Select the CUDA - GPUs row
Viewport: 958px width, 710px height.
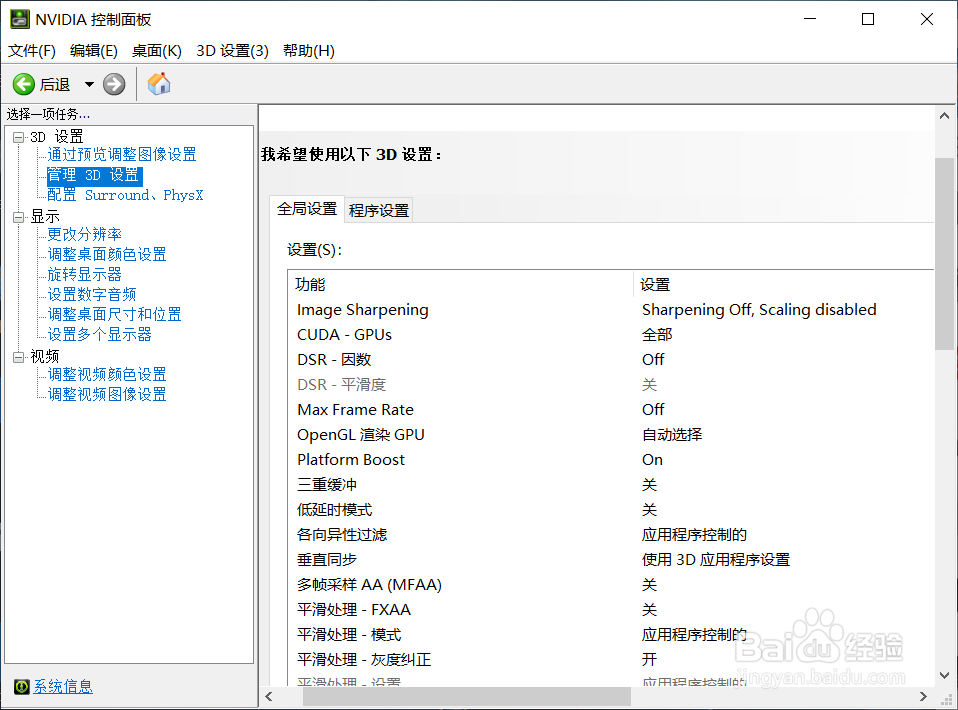[x=611, y=335]
